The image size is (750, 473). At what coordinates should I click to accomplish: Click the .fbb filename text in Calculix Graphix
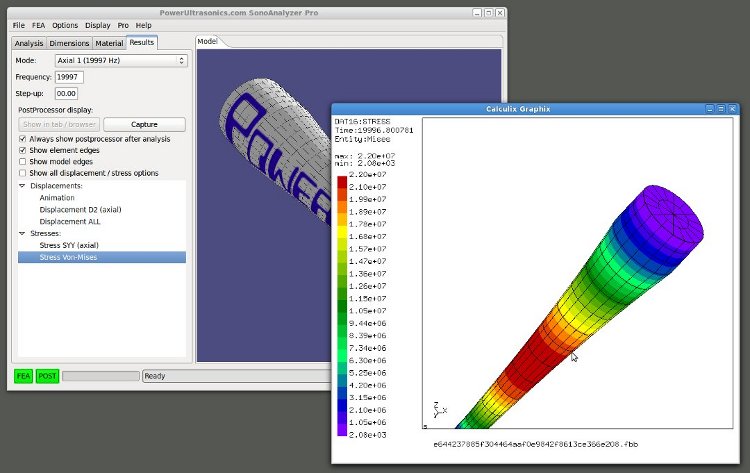[x=536, y=444]
